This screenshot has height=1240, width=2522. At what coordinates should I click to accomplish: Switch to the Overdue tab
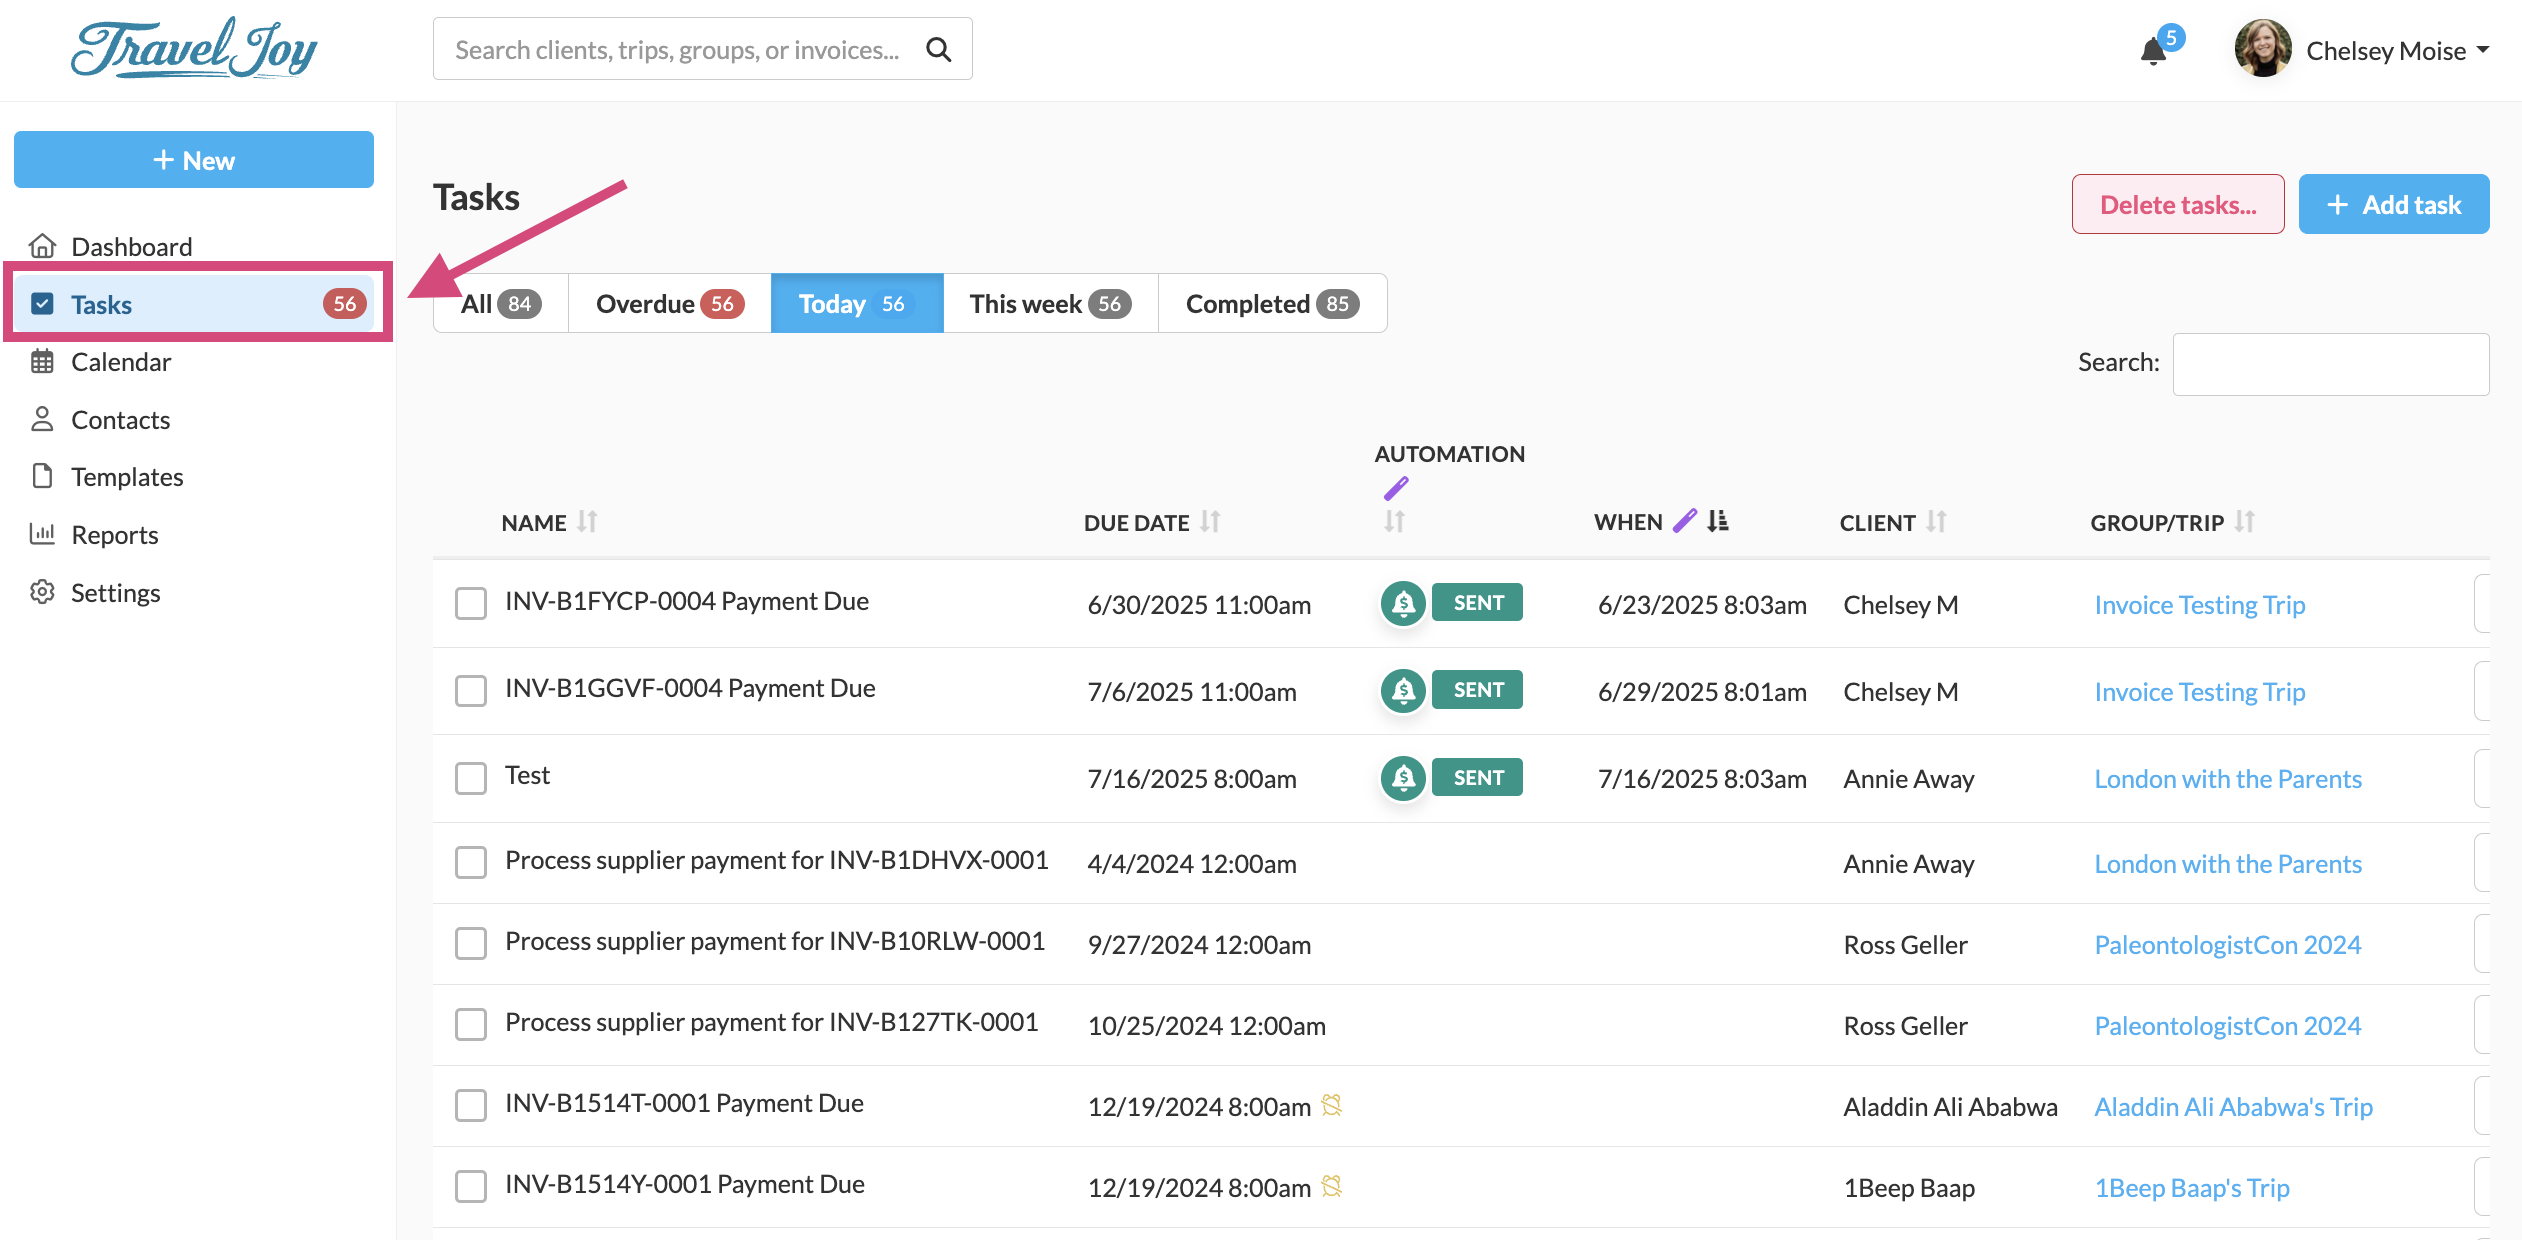[669, 304]
